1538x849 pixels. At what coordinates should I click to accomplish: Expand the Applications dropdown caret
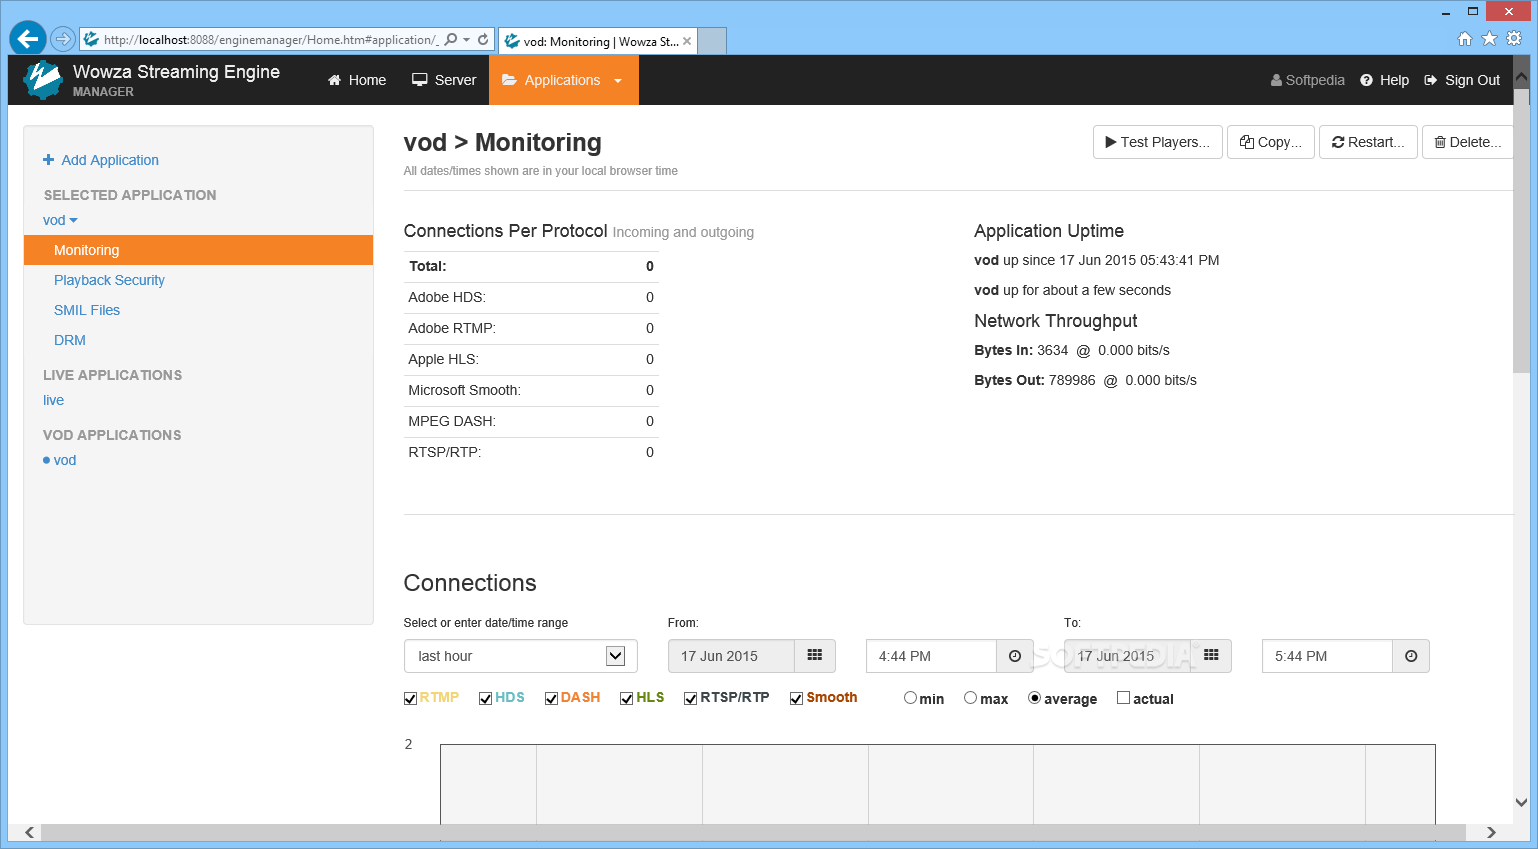pyautogui.click(x=618, y=81)
